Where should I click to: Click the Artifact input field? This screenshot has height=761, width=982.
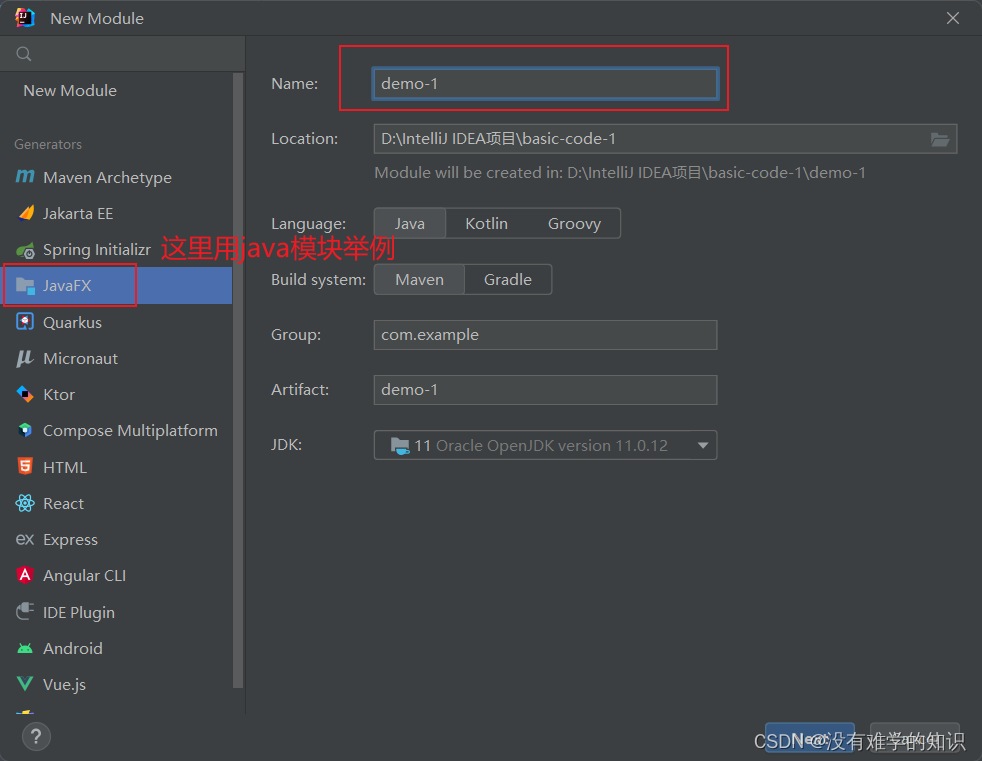[x=545, y=390]
